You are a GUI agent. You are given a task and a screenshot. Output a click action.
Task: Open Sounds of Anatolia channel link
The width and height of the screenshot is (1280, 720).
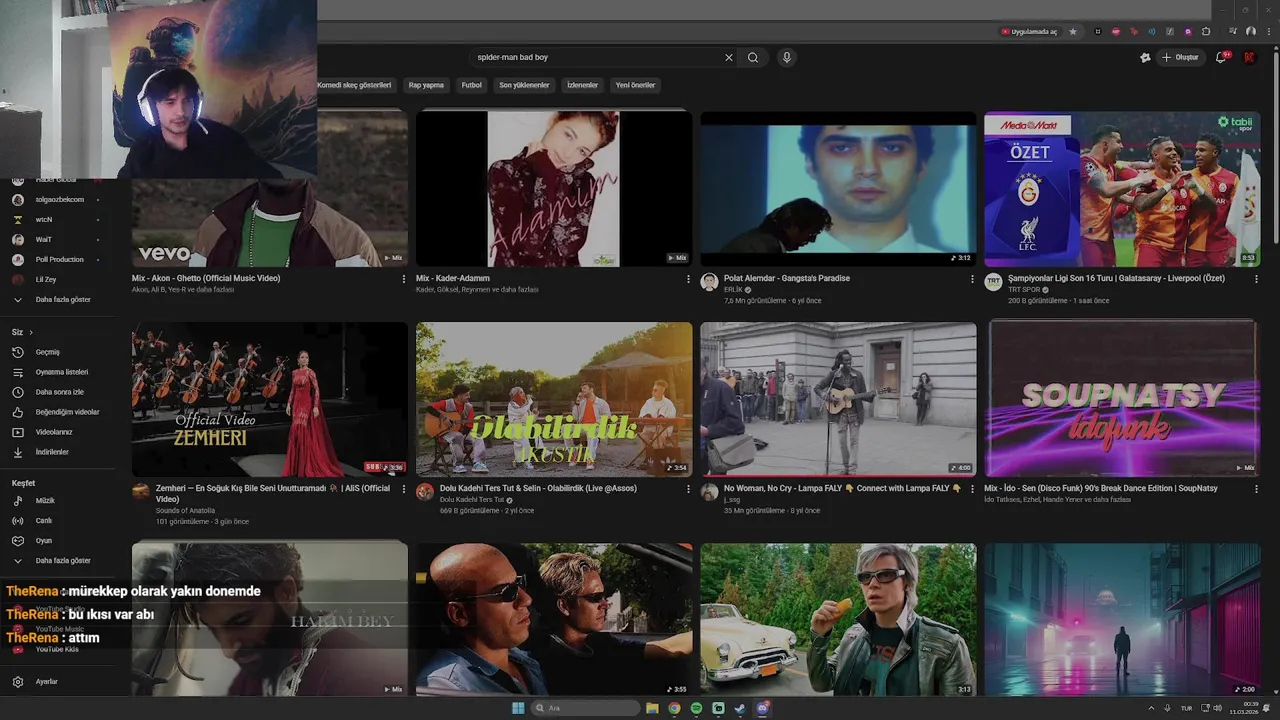tap(185, 511)
